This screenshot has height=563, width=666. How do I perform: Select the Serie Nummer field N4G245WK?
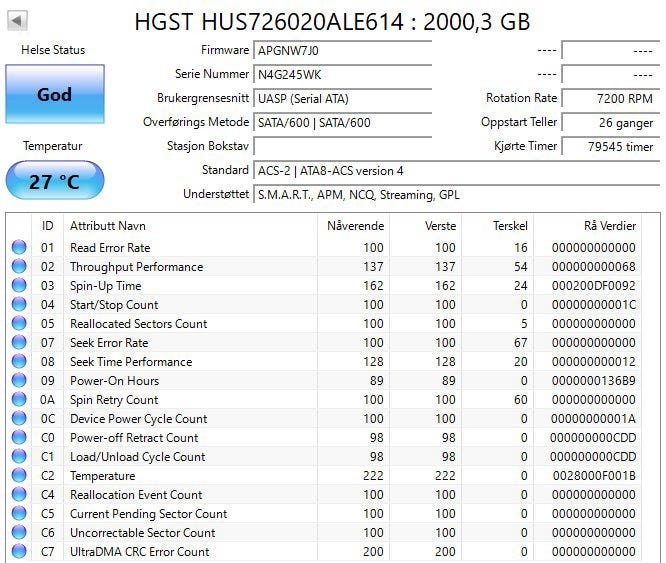tap(342, 74)
